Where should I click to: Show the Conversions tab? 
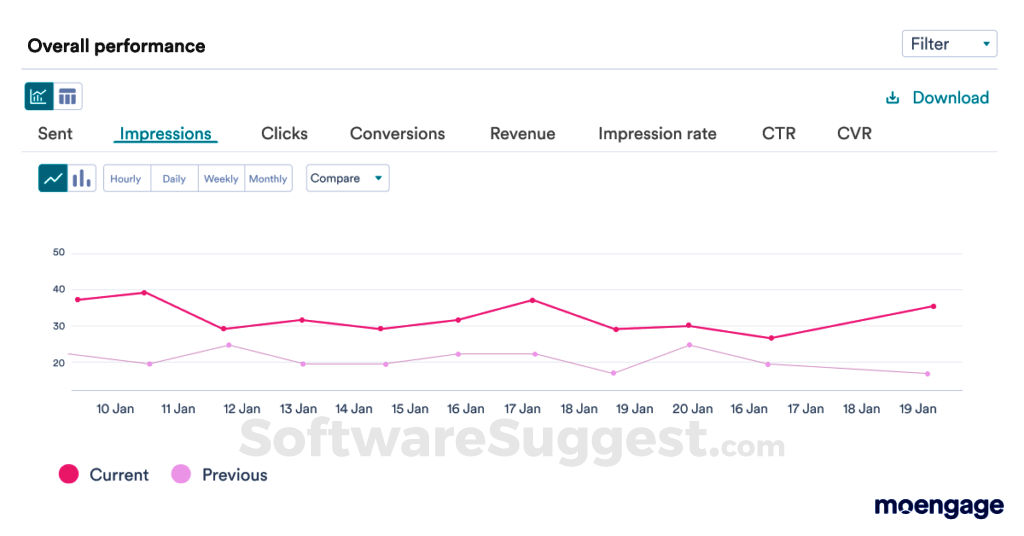[397, 134]
